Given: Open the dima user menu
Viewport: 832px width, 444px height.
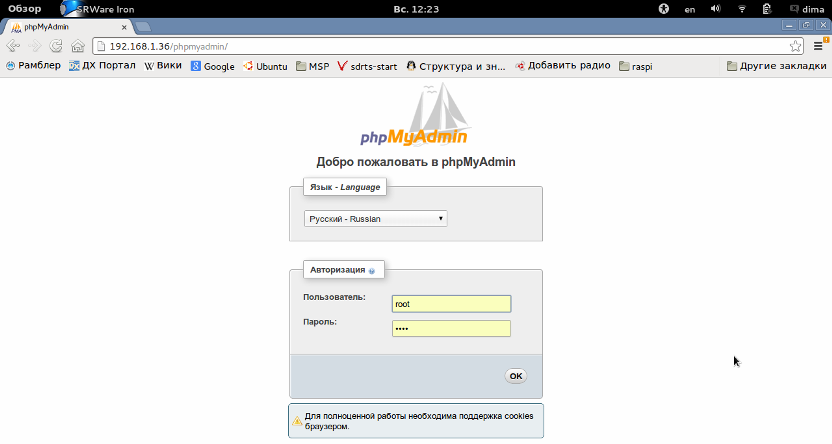Looking at the screenshot, I should click(x=807, y=9).
